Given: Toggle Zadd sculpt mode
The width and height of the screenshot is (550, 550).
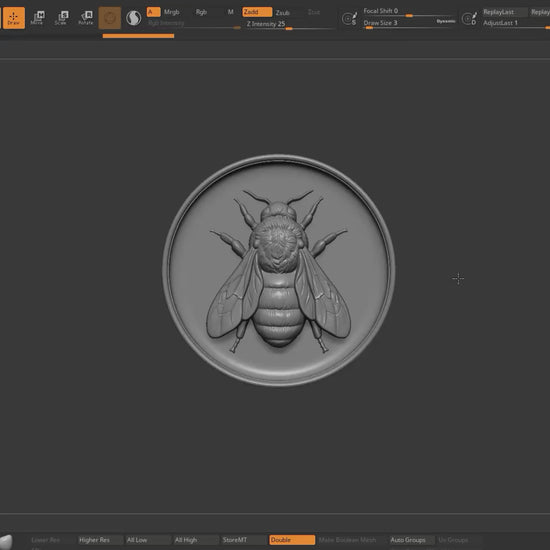Looking at the screenshot, I should pyautogui.click(x=257, y=12).
